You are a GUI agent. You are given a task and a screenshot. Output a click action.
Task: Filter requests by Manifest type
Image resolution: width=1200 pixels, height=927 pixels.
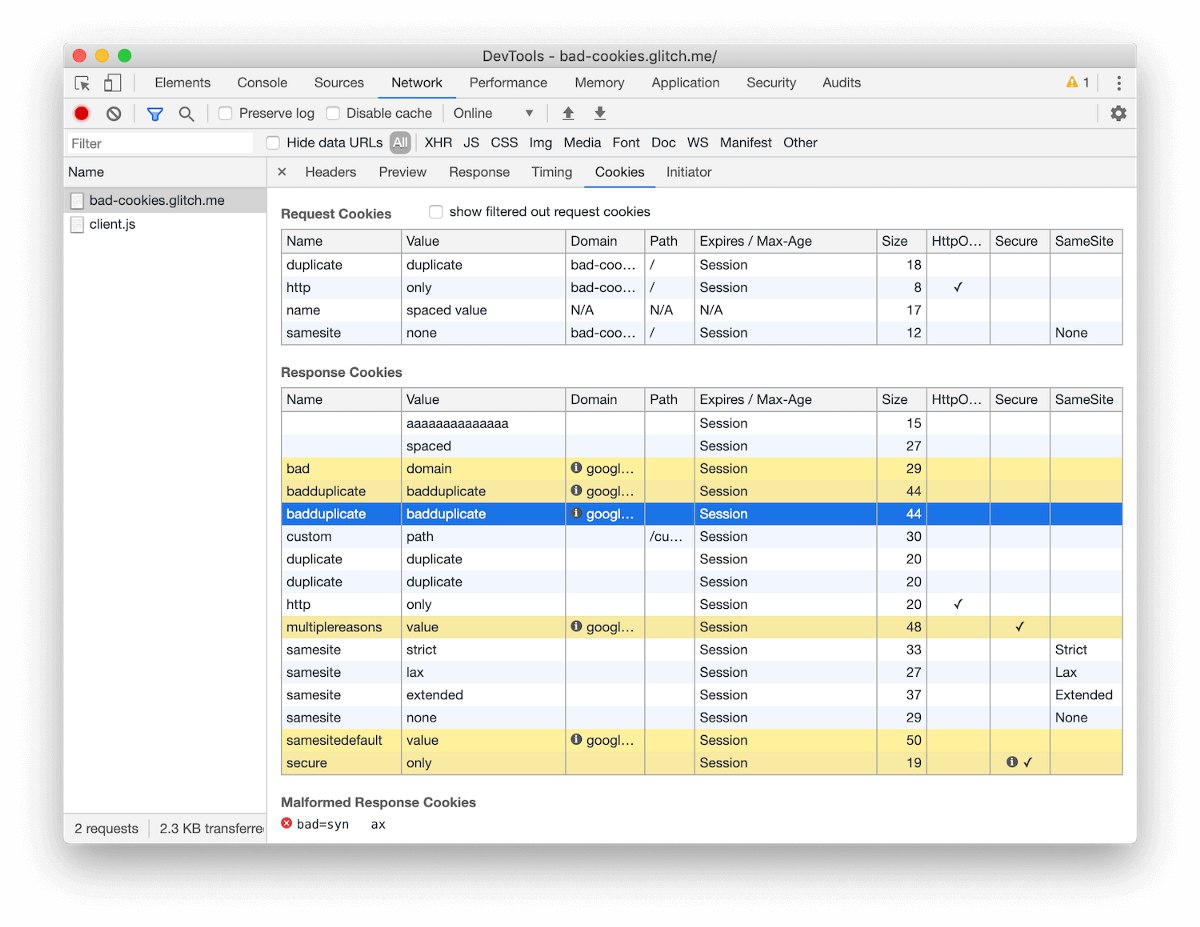coord(746,143)
